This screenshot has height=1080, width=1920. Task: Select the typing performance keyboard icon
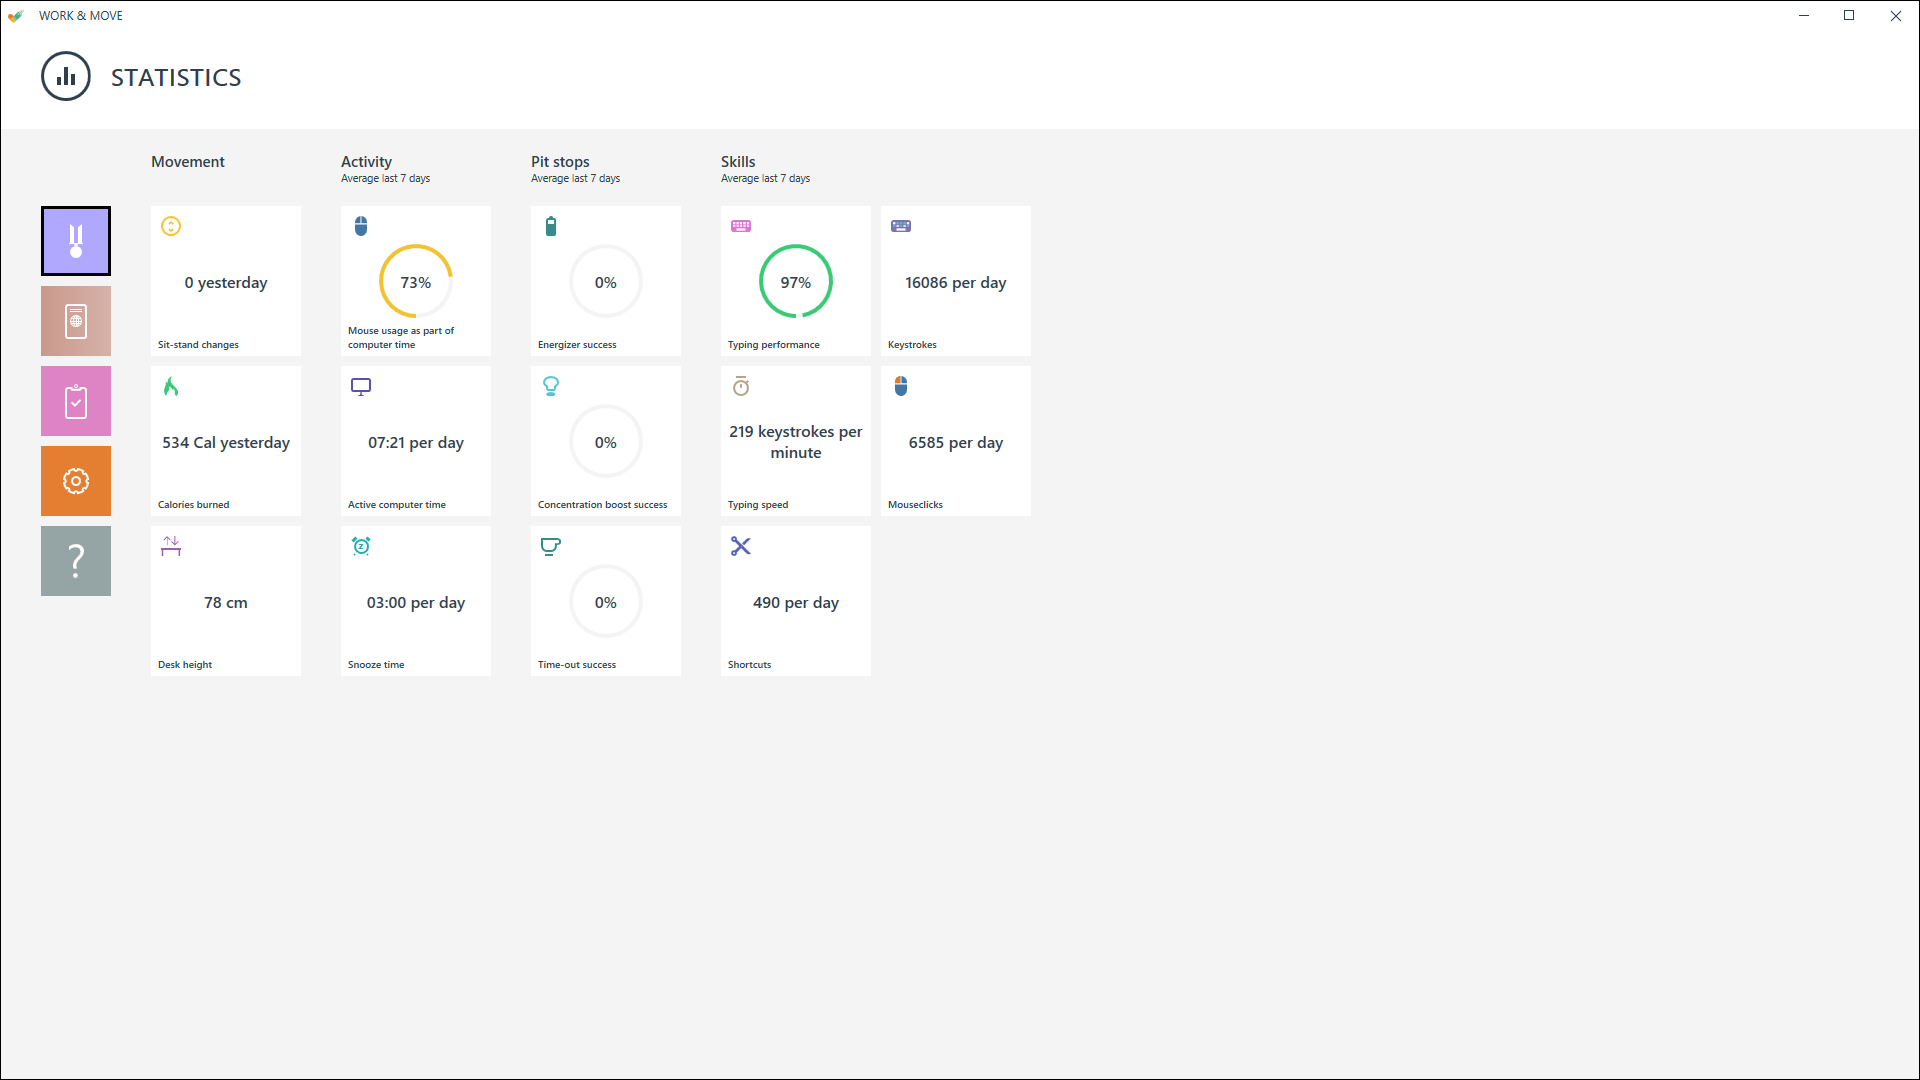(741, 227)
